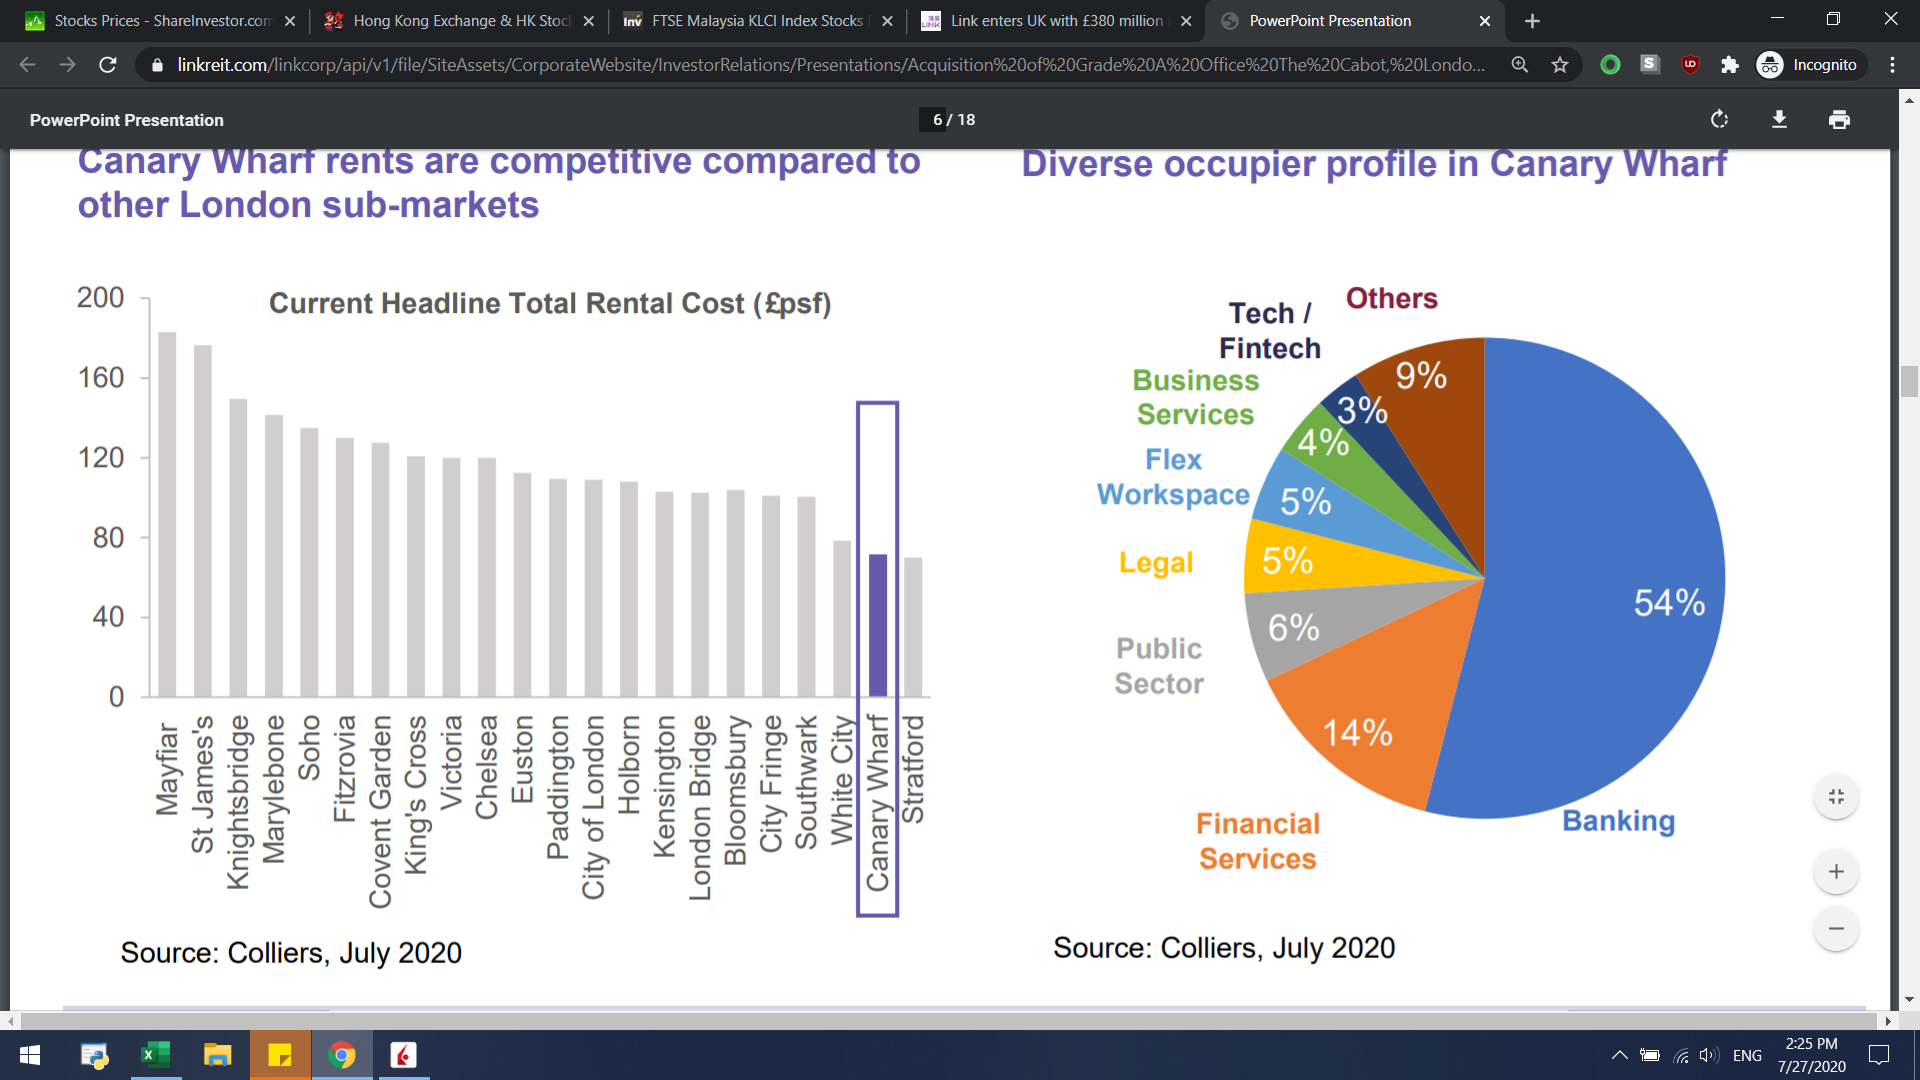Close the Hong Kong Exchange tab
The width and height of the screenshot is (1920, 1080).
(588, 21)
